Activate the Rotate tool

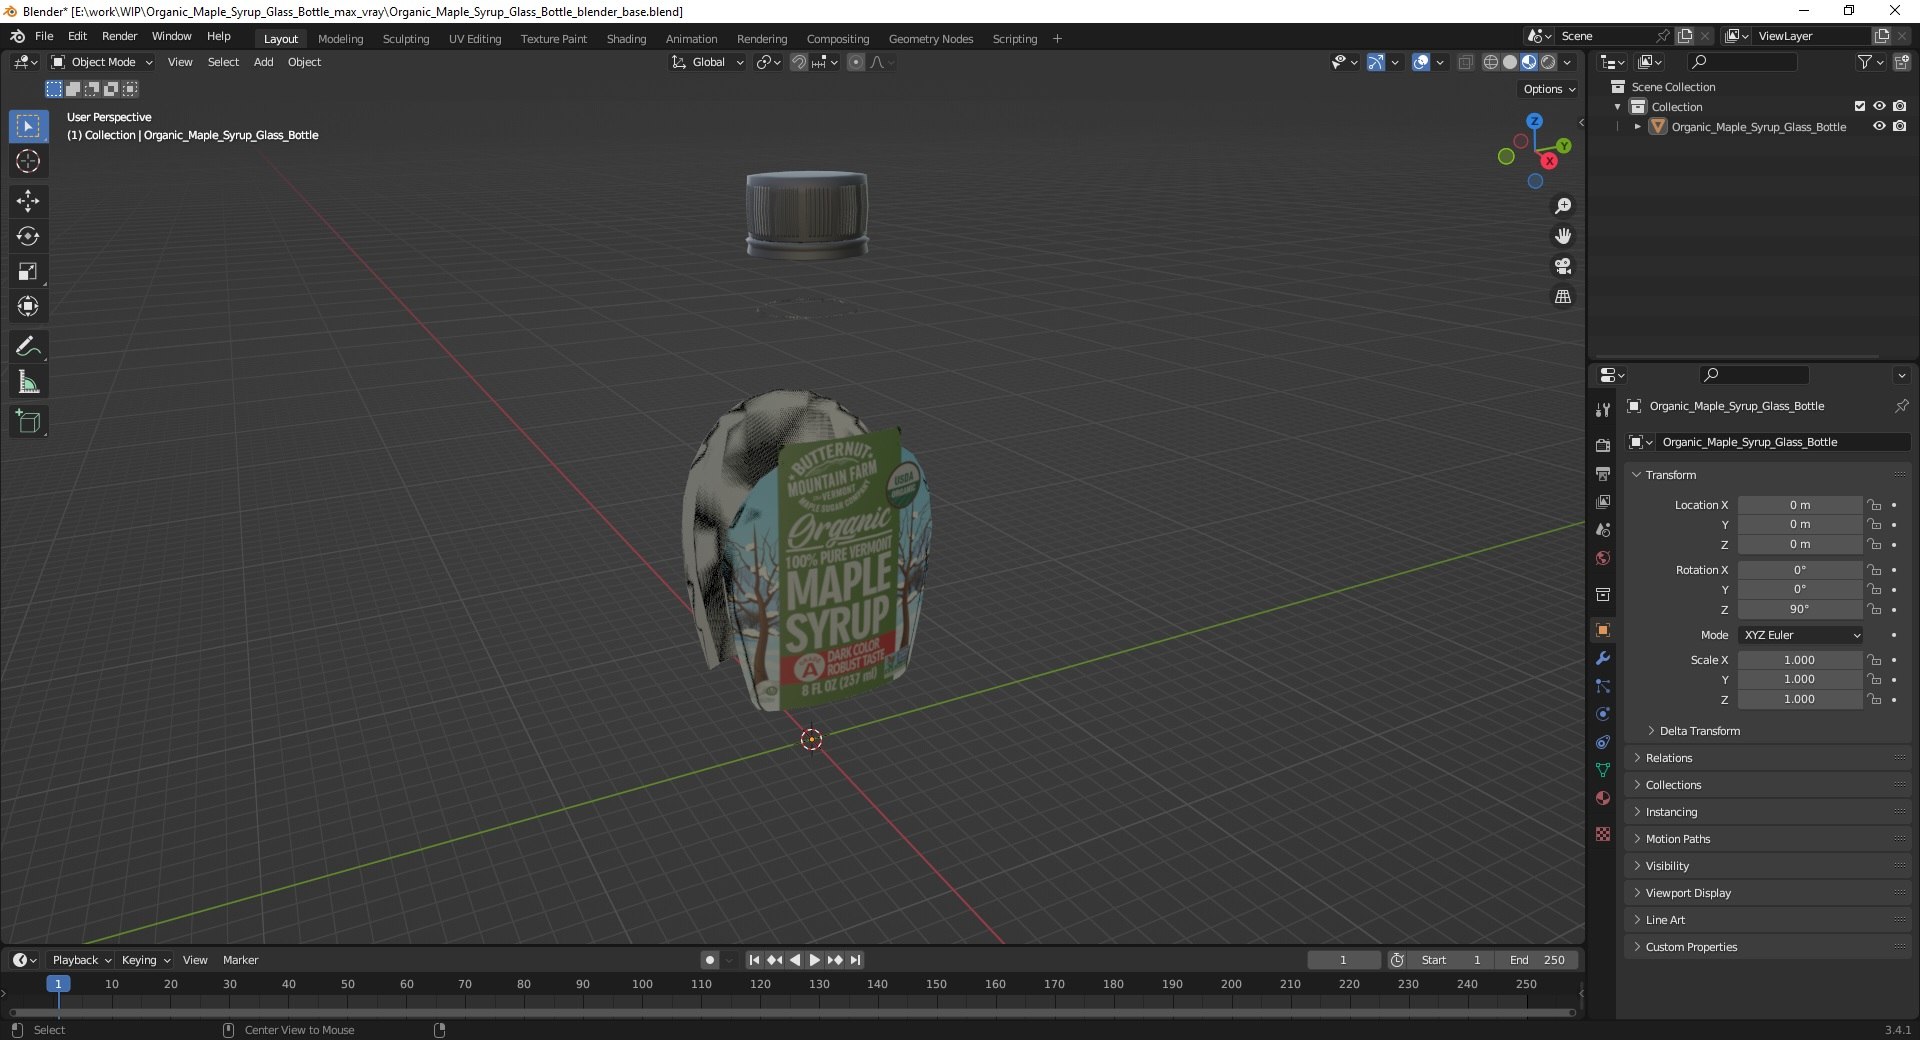(28, 236)
